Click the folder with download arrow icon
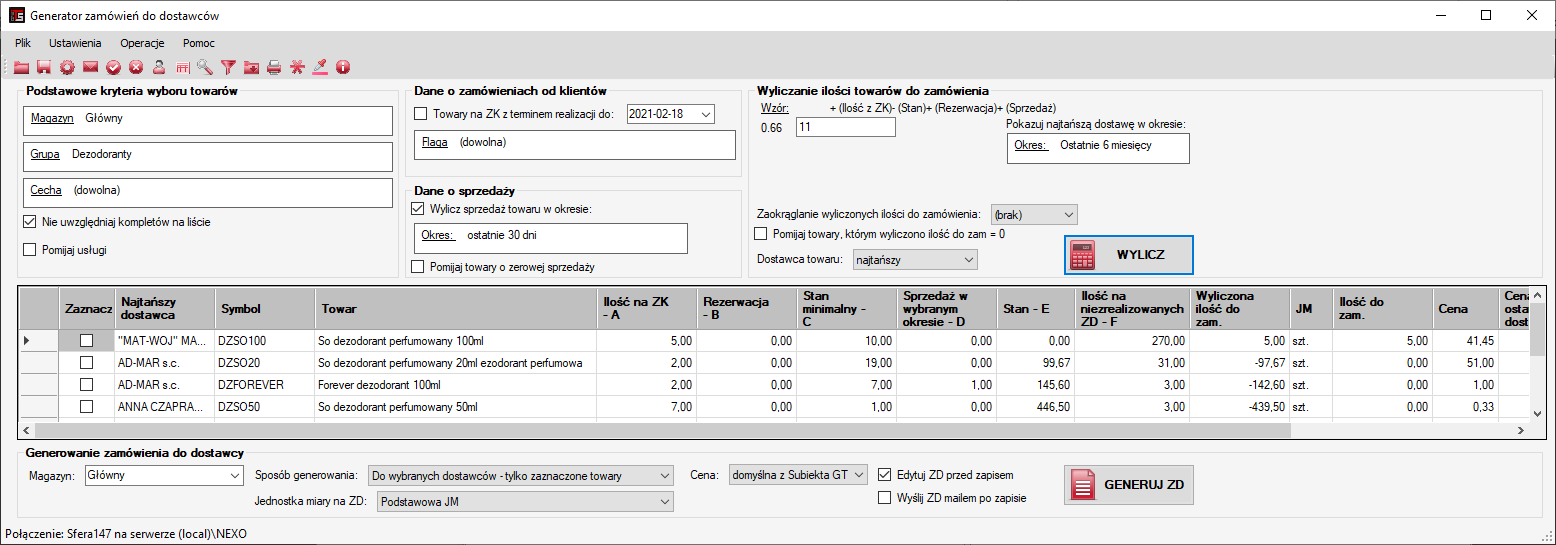 coord(251,67)
